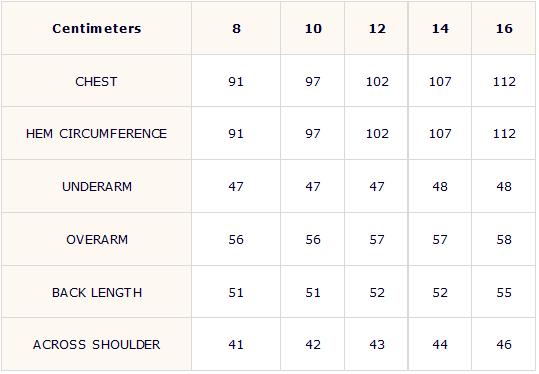
Task: Click the HEM CIRCUMFERENCE row label
Action: point(97,134)
